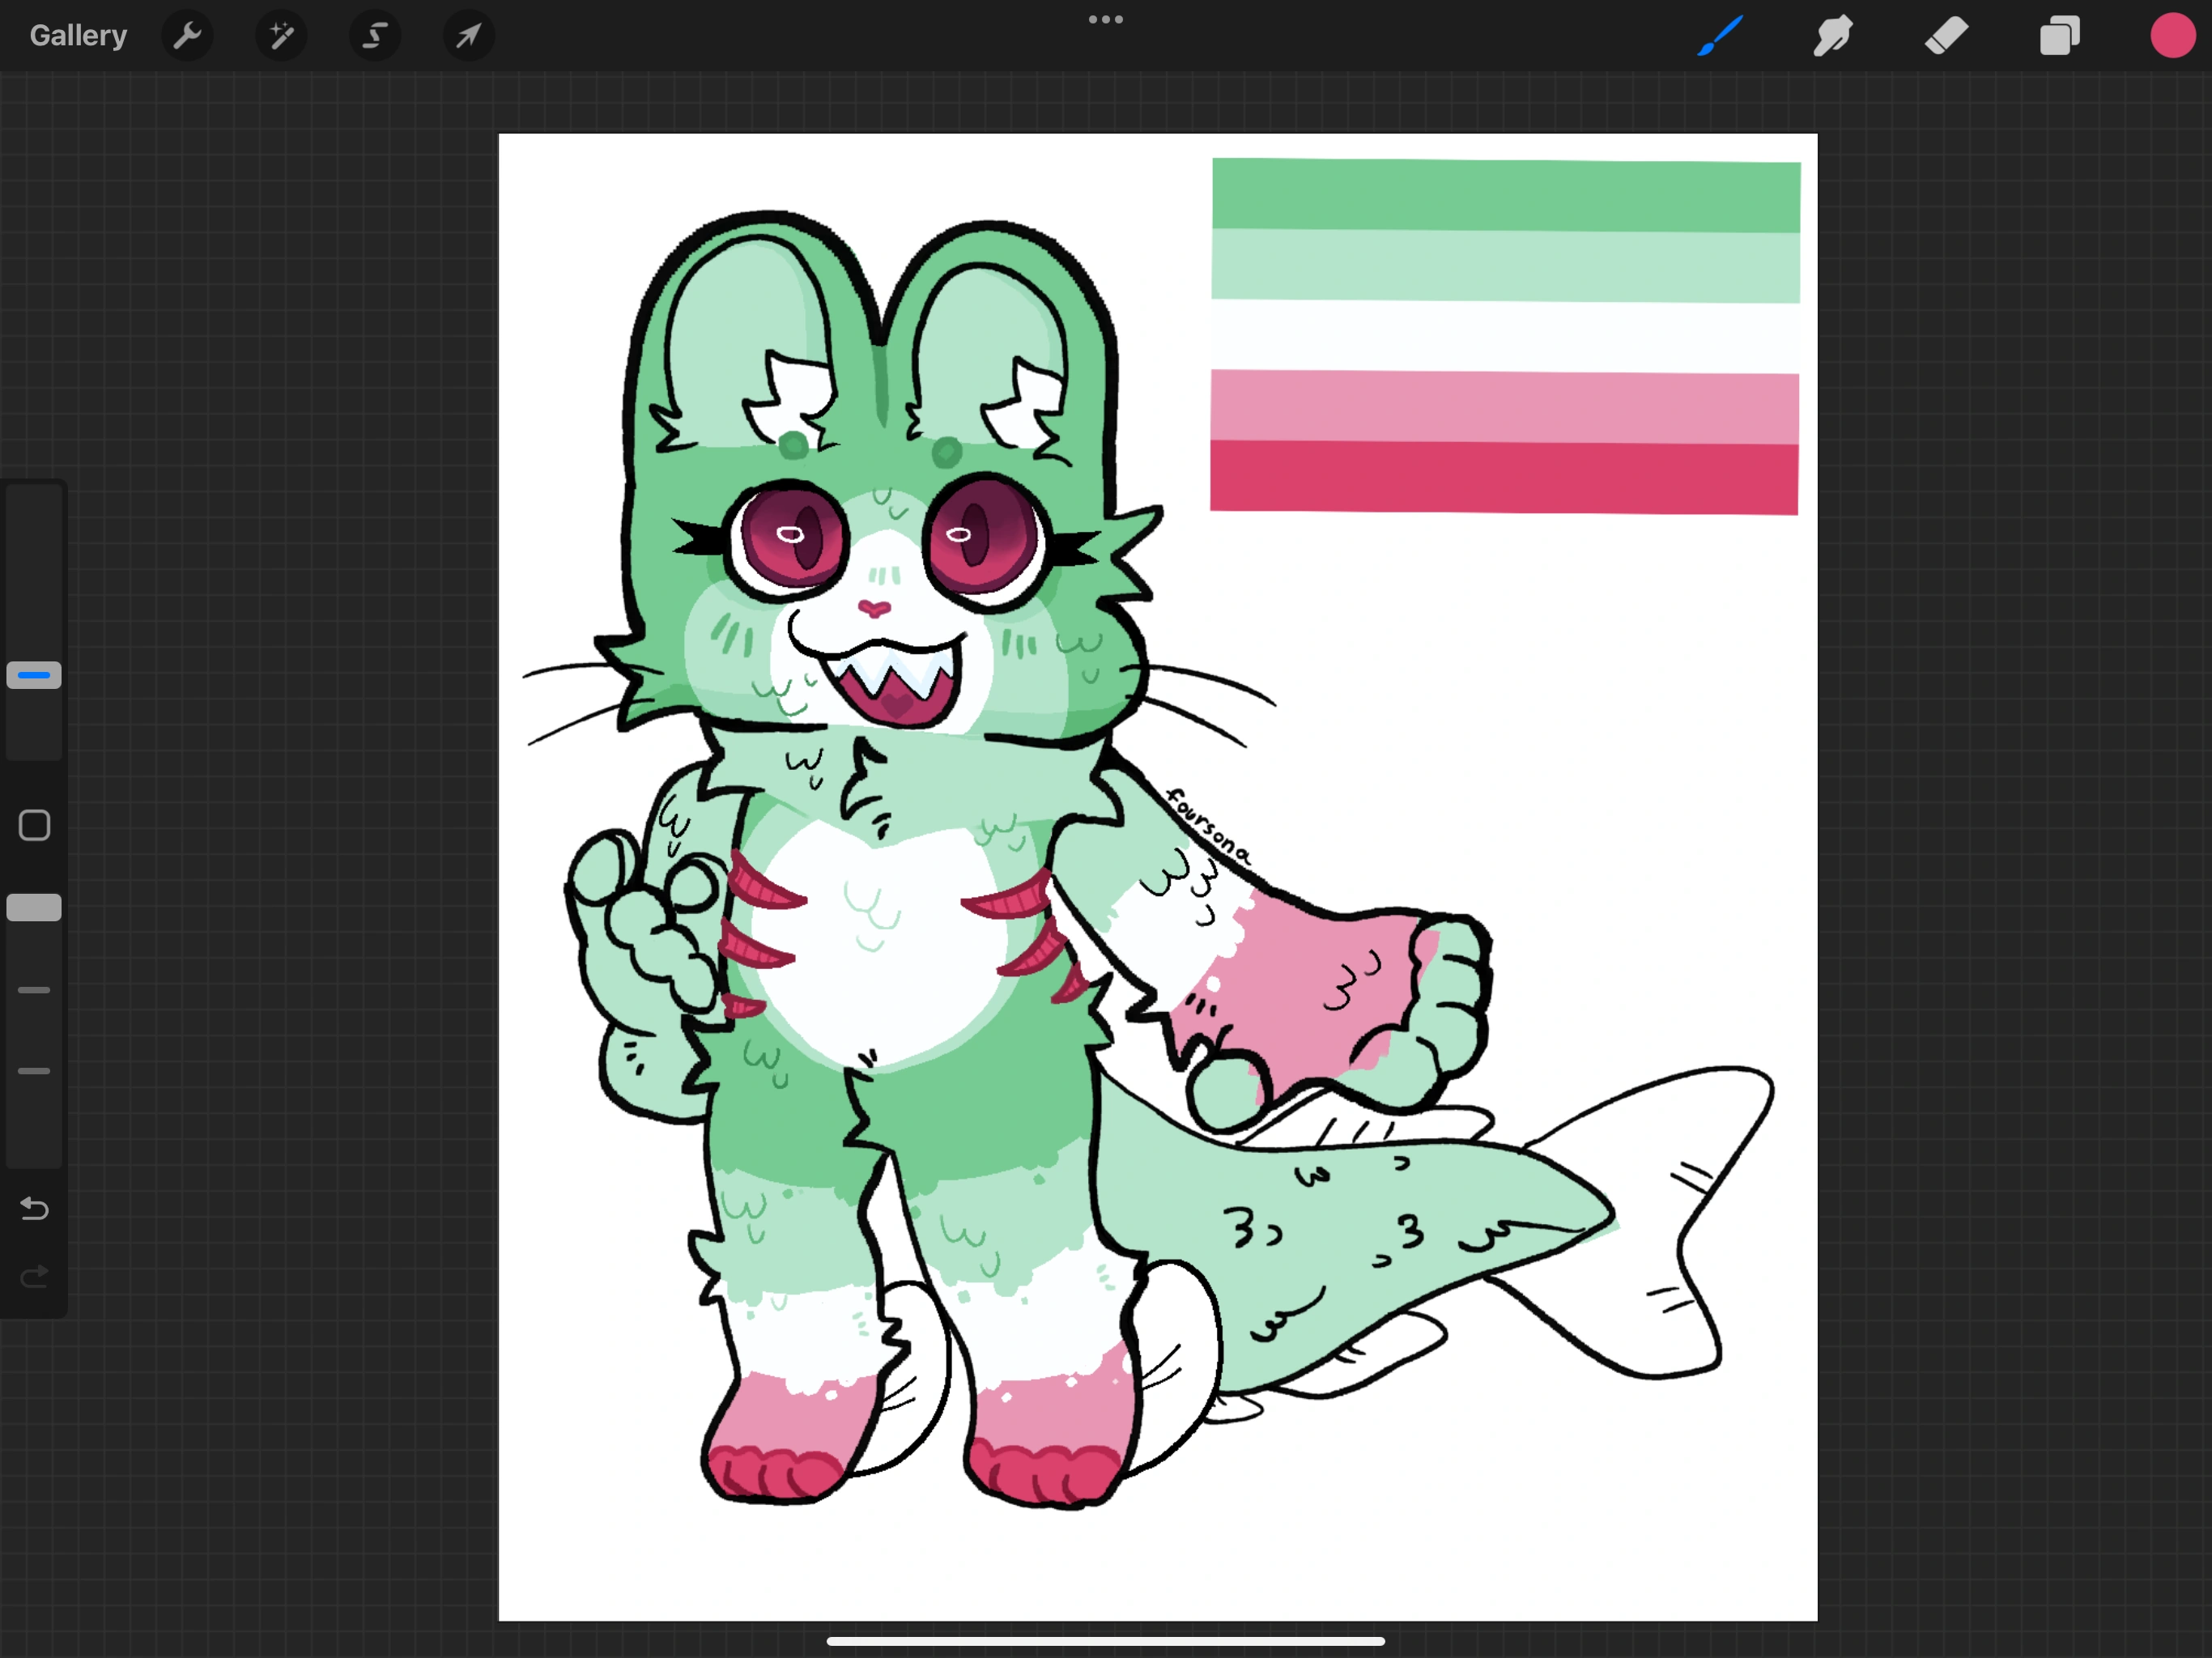
Task: Tap the blue brush size indicator
Action: (34, 675)
